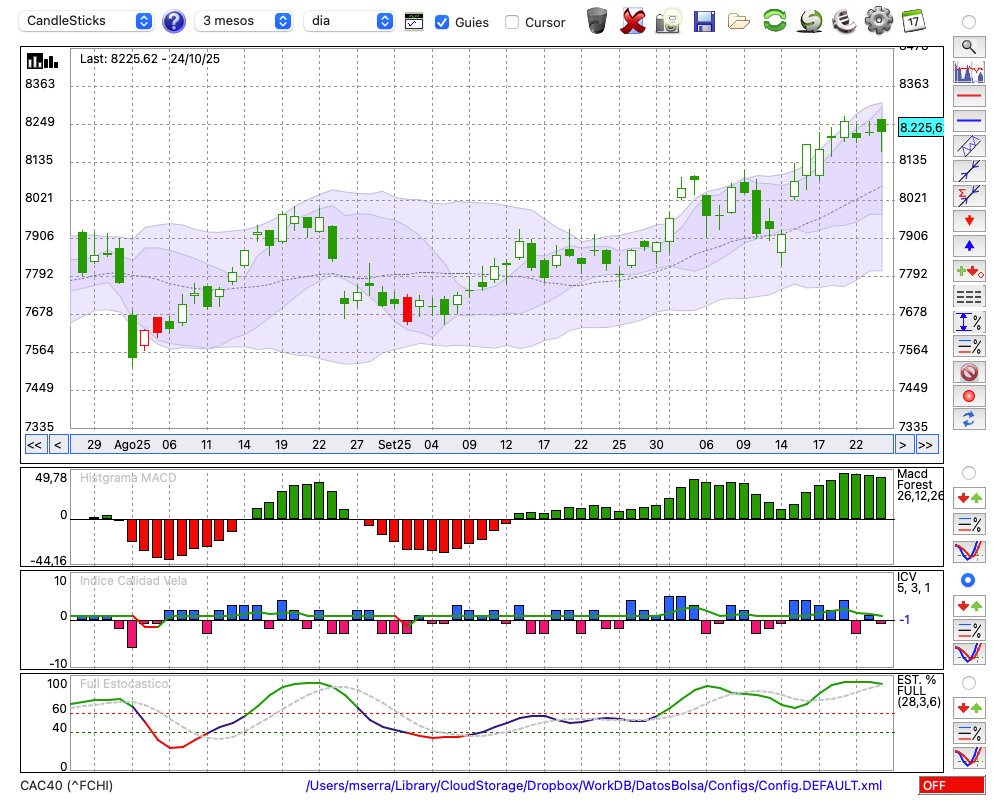Click the blue rotating arrows icon in the sidebar
Screen dimensions: 1000x800
click(x=969, y=419)
